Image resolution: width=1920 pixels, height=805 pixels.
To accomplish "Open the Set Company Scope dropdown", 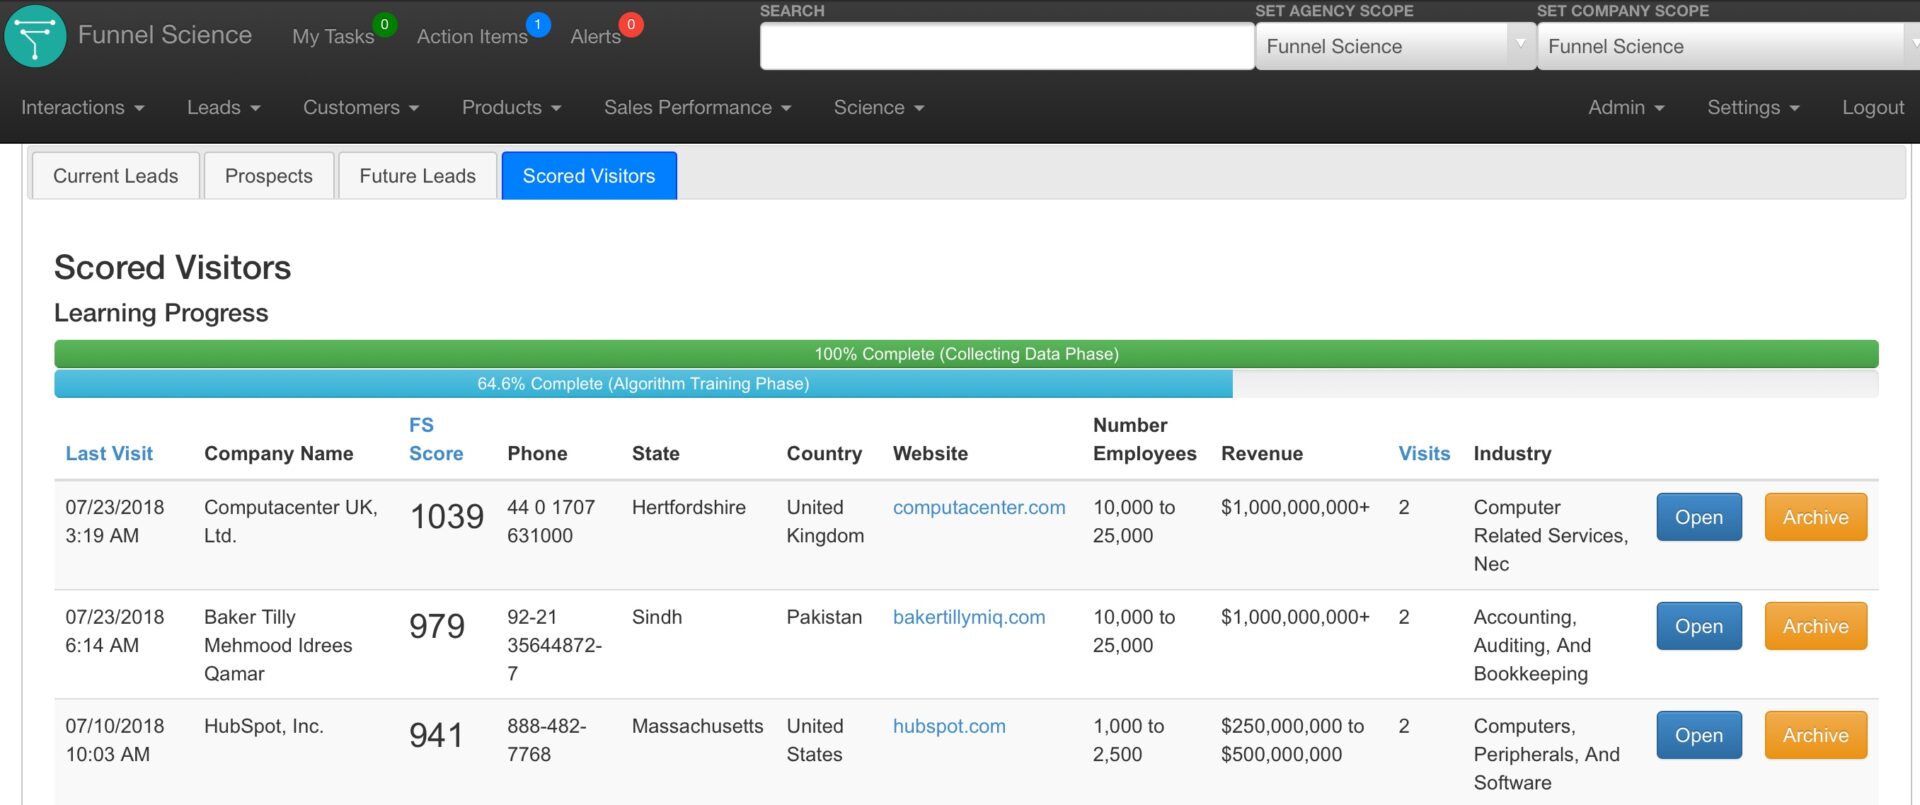I will pos(1728,46).
